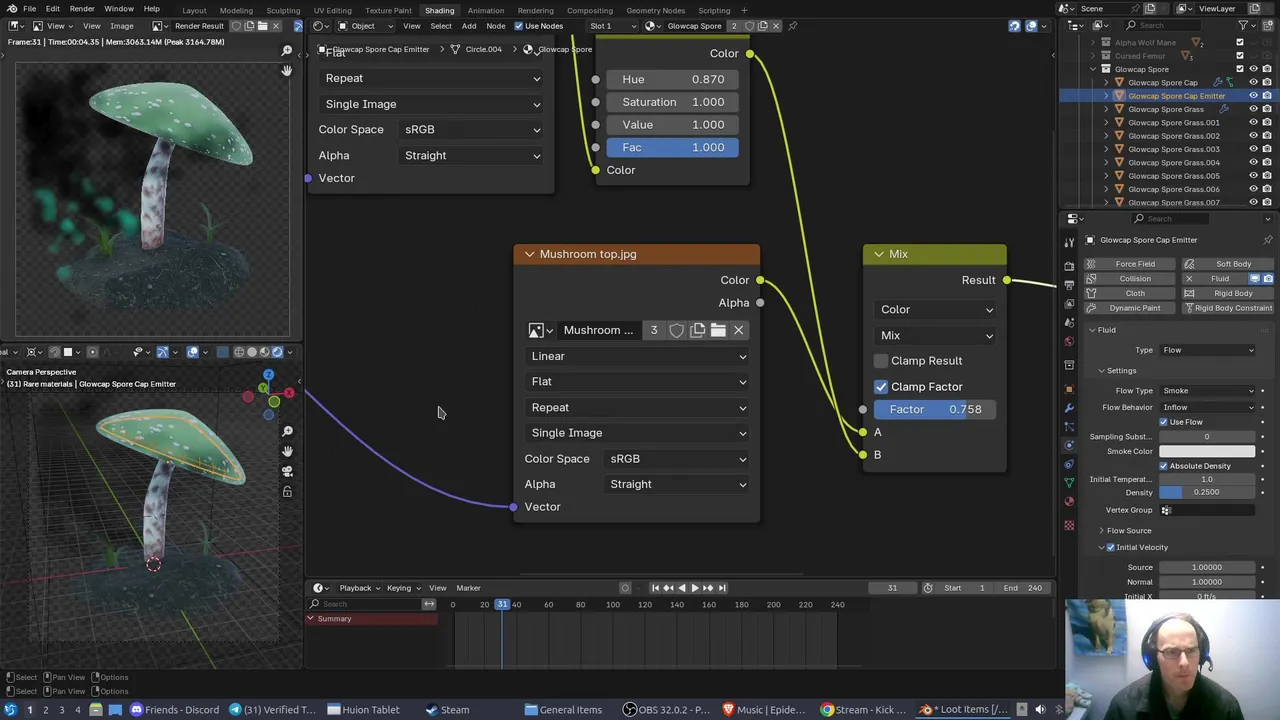Open Color Space sRGB dropdown in Mushroom top node
Viewport: 1280px width, 720px height.
click(678, 459)
